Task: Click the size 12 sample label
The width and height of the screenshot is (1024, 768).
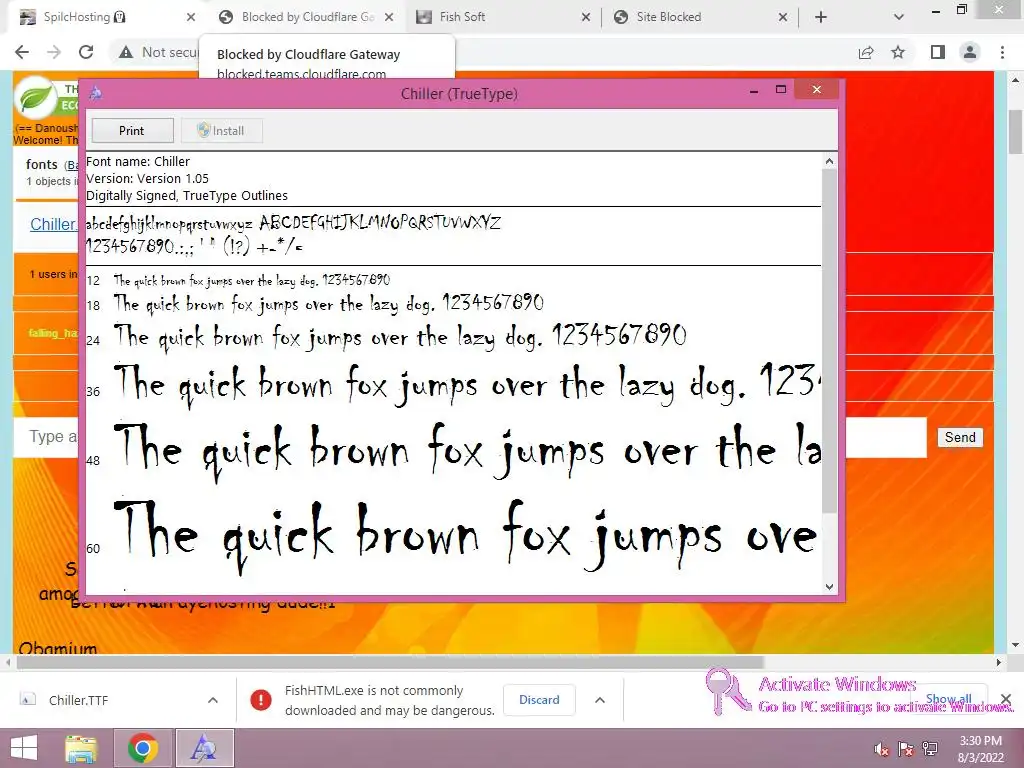Action: click(93, 281)
